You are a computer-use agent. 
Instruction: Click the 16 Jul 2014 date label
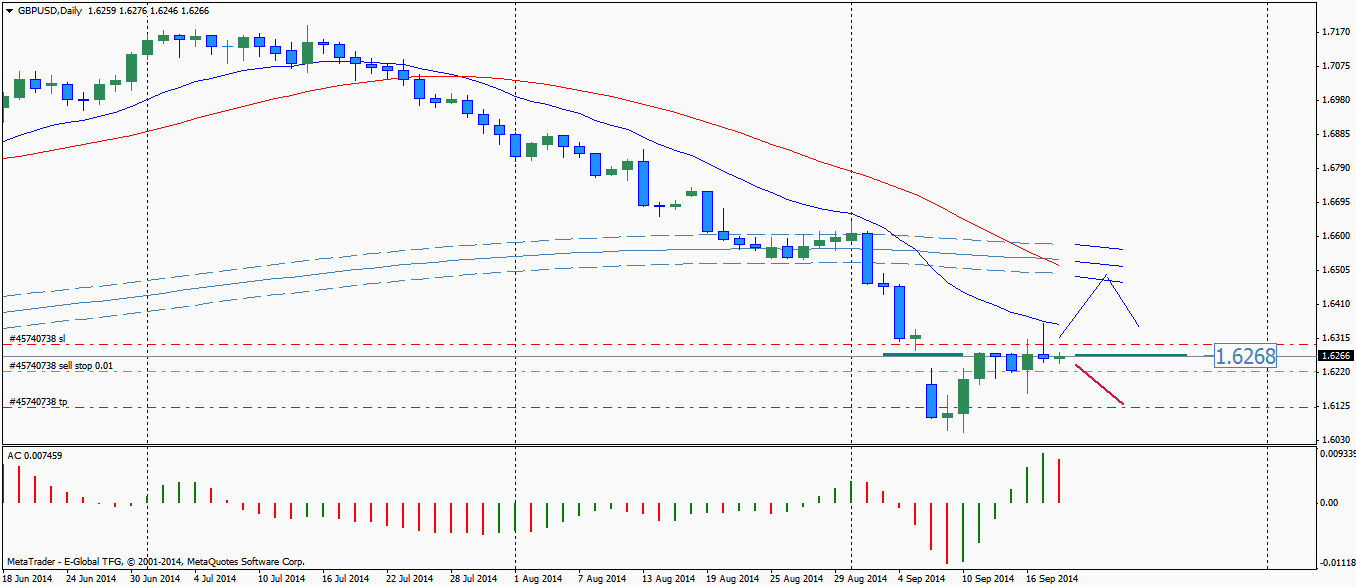point(345,579)
